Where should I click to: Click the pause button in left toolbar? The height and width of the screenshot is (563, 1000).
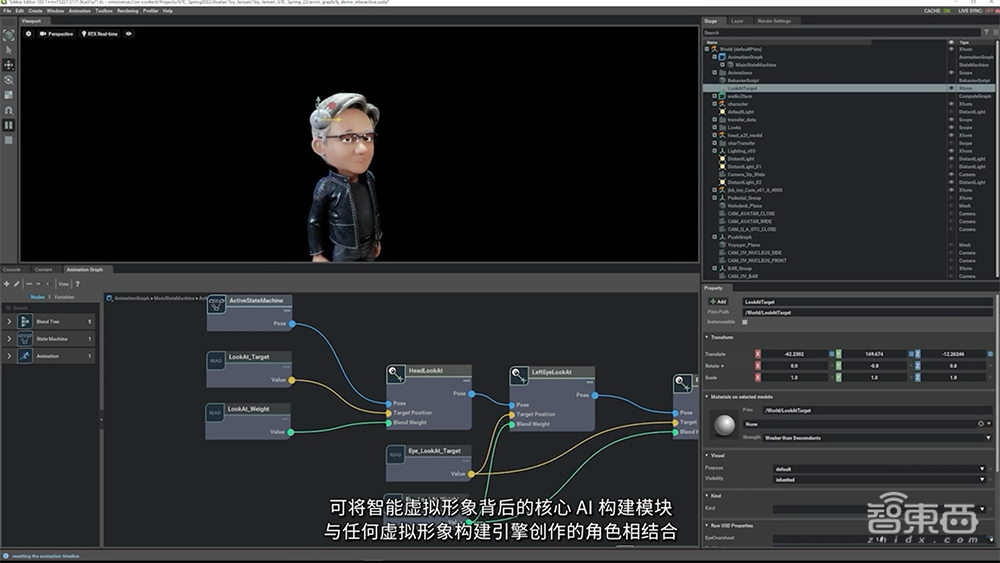[9, 125]
